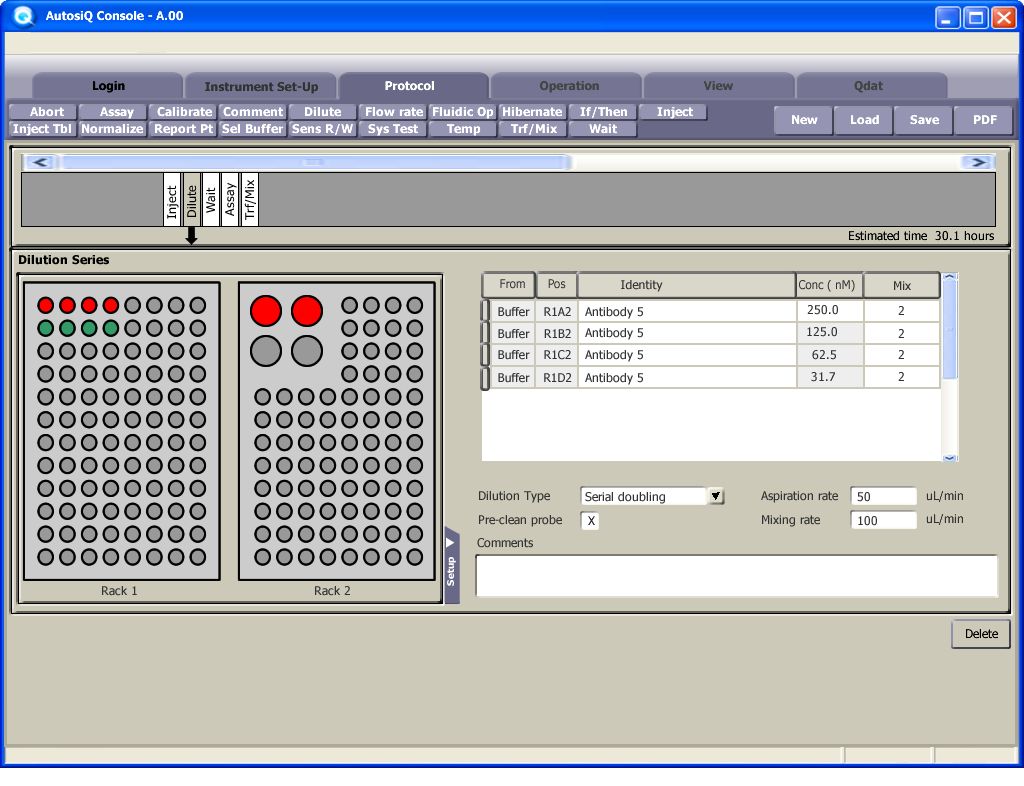Add a Hibernate step
The image size is (1024, 786).
[532, 112]
